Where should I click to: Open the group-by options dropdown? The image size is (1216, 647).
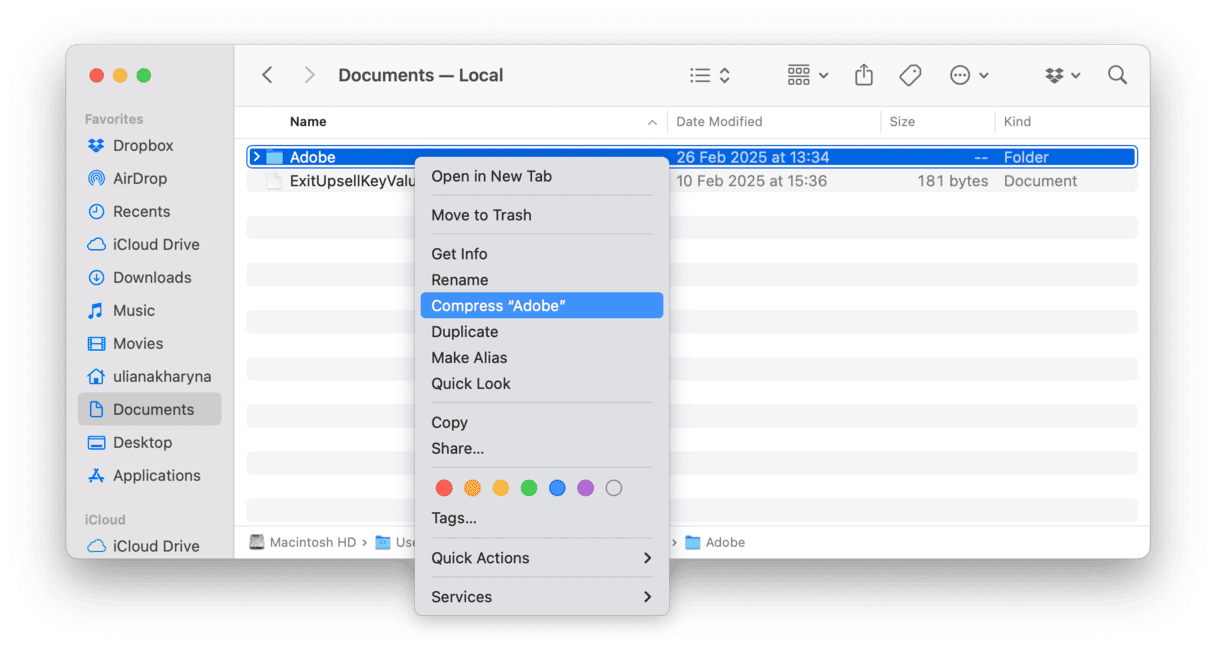point(807,75)
